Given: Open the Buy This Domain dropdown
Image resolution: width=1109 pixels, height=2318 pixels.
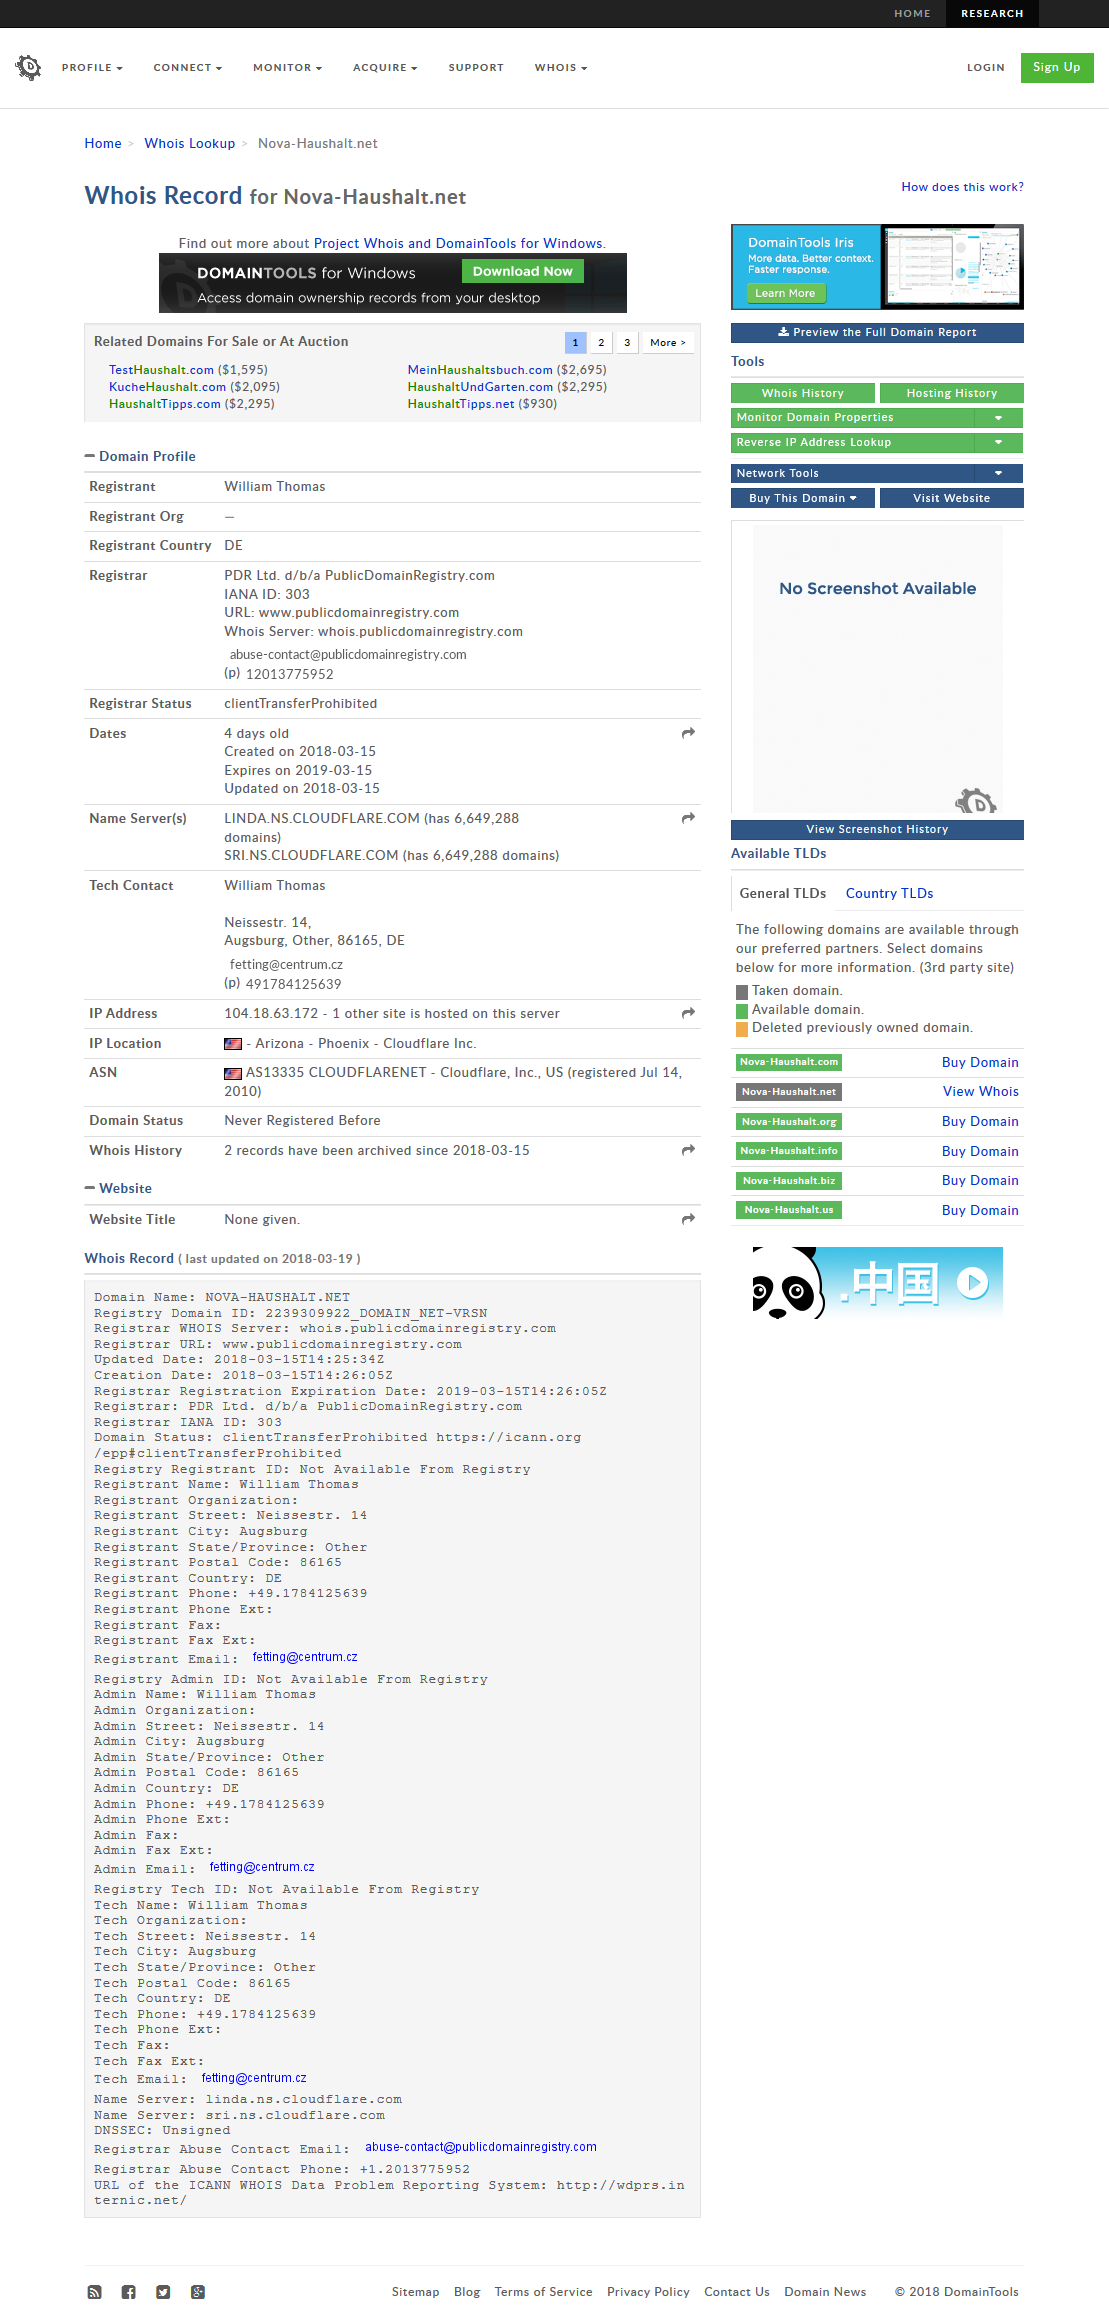Looking at the screenshot, I should click(803, 498).
